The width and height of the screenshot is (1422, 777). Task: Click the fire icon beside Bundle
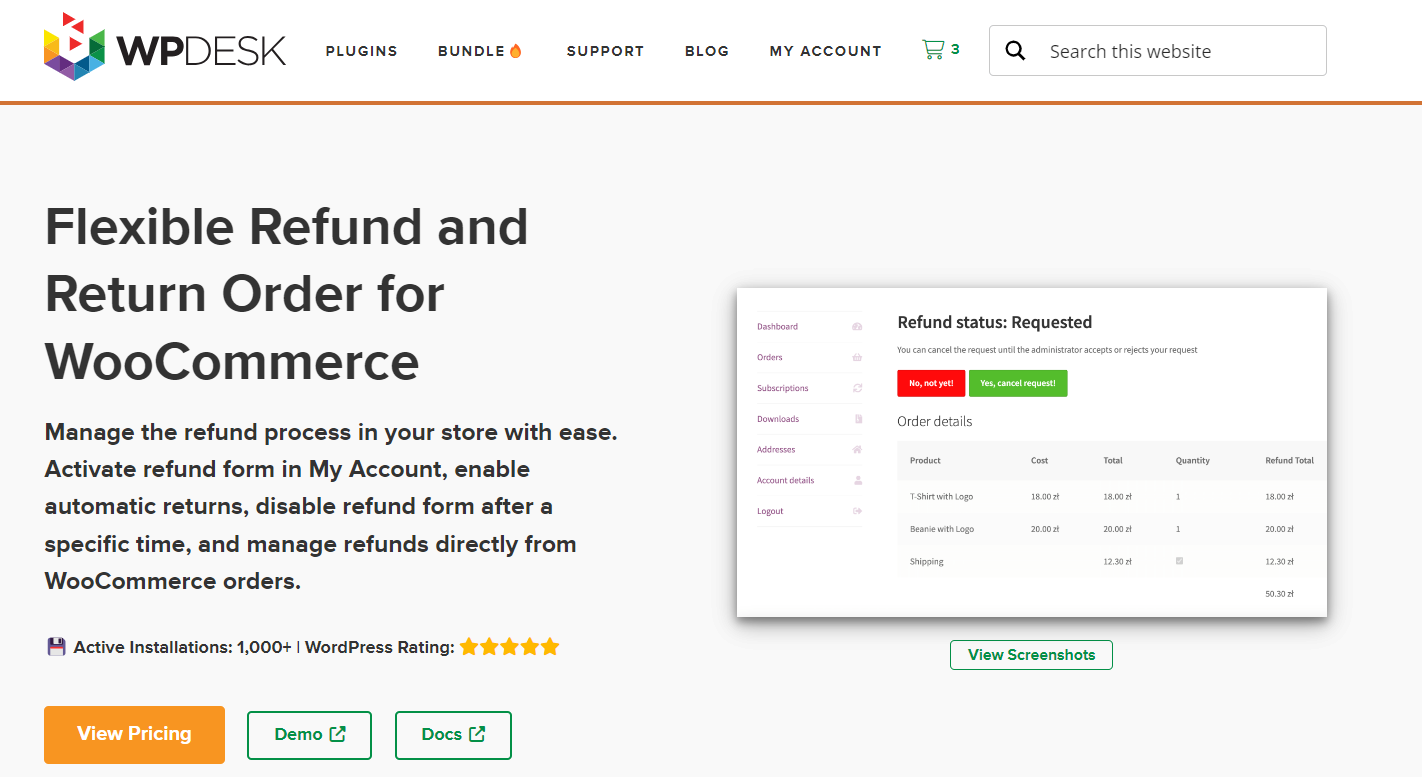[516, 50]
